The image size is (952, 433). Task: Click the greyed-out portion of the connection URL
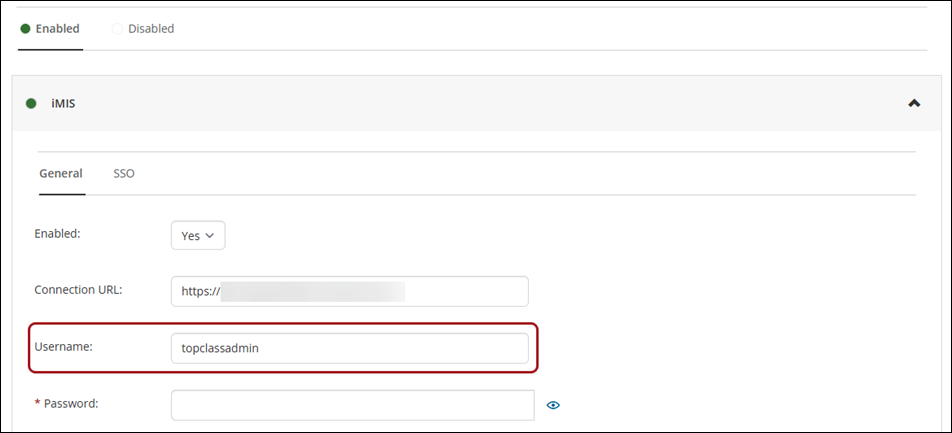(313, 291)
